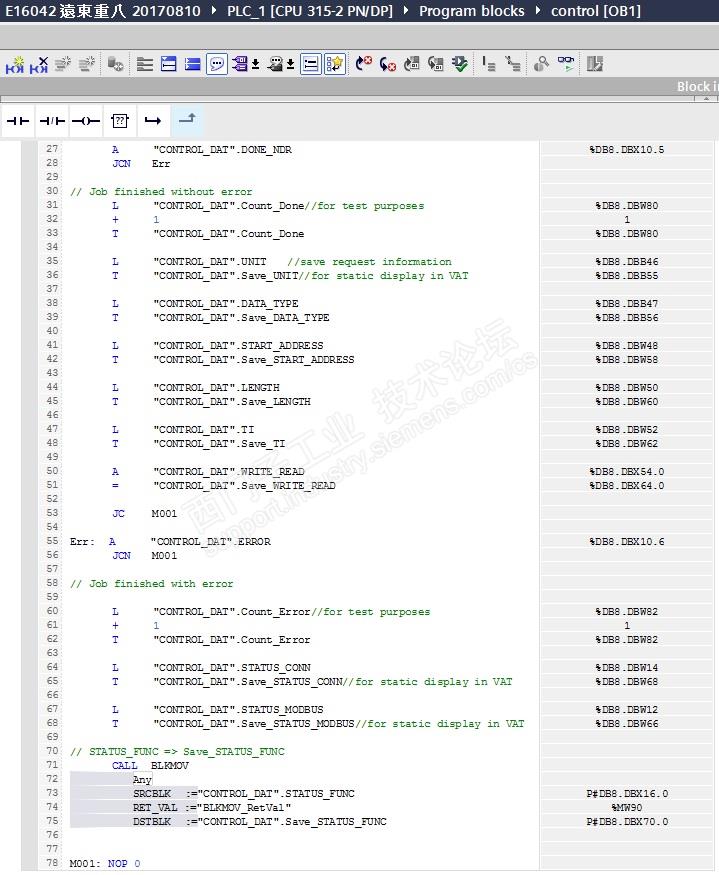Click the second update block calls icon
Viewport: 719px width, 875px height.
click(435, 64)
